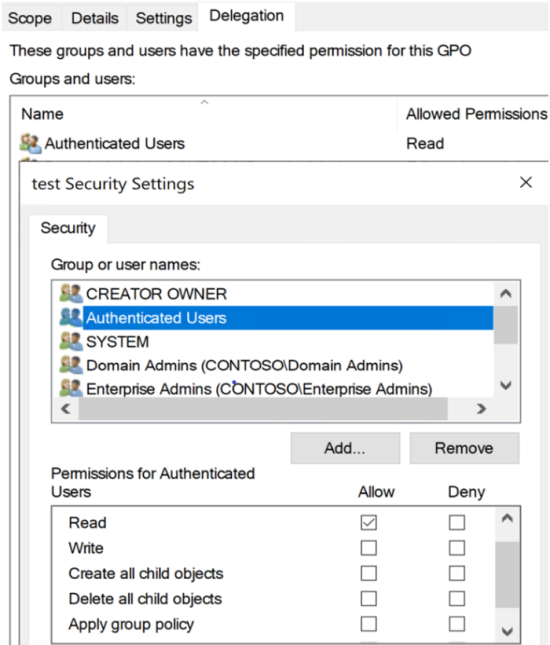Check Deny for Write permission
This screenshot has width=550, height=645.
coord(457,548)
